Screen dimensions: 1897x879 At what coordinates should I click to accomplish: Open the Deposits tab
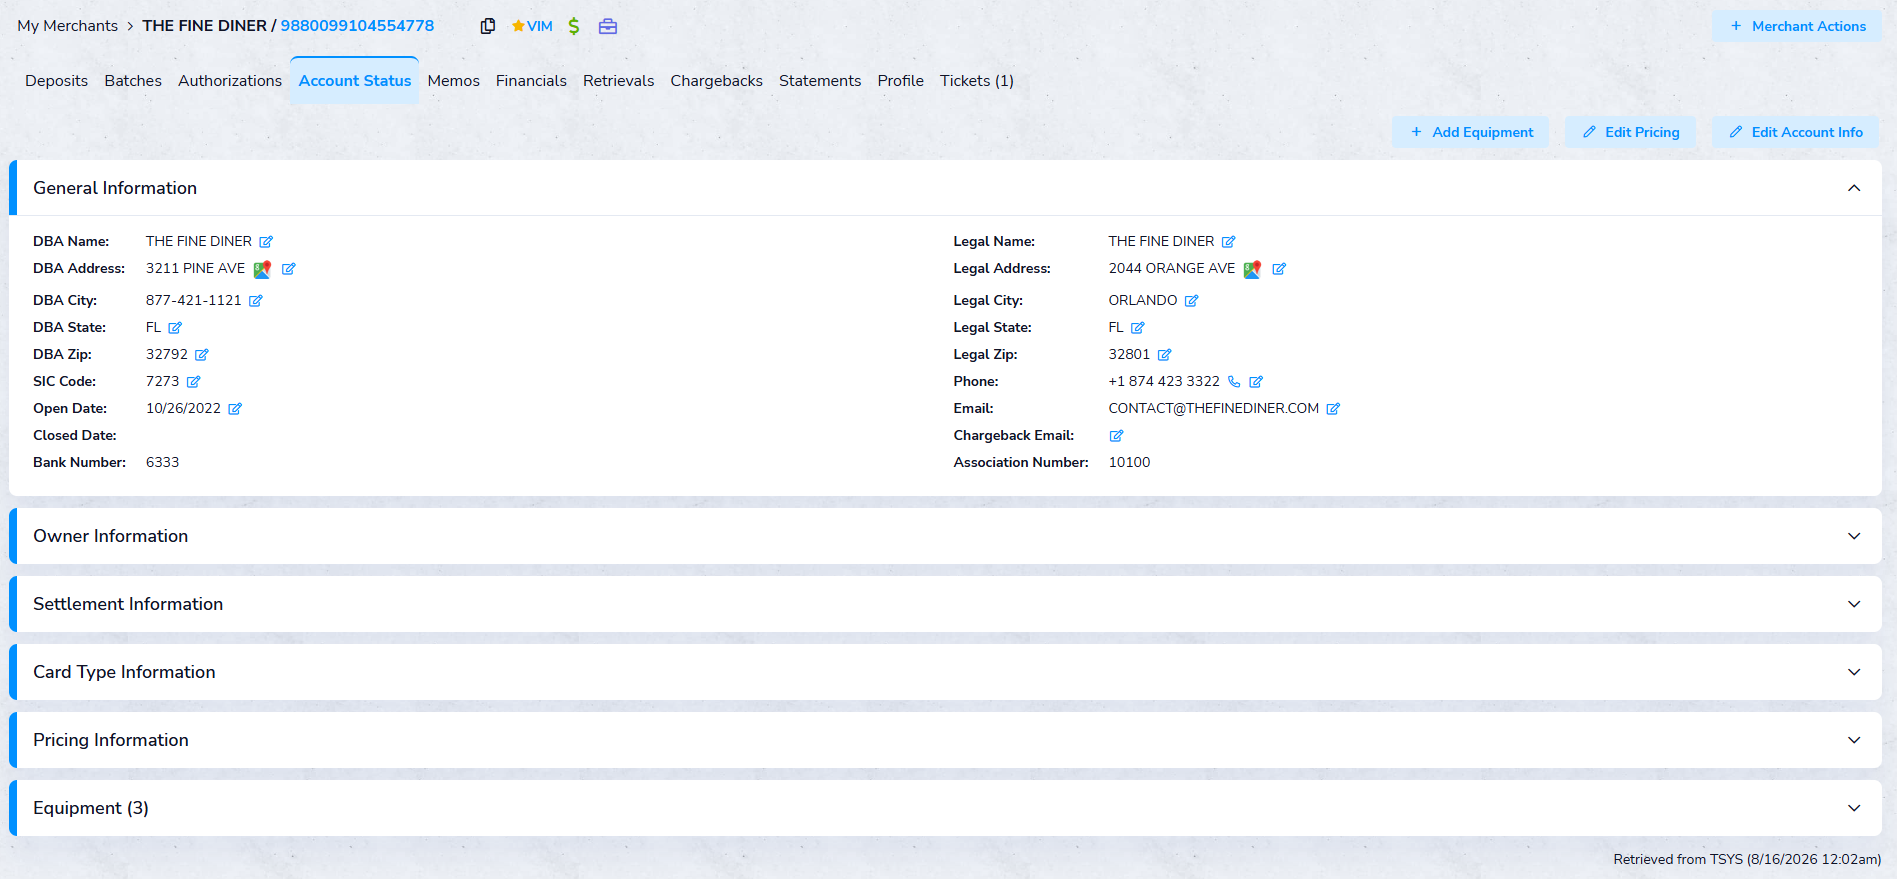tap(56, 81)
